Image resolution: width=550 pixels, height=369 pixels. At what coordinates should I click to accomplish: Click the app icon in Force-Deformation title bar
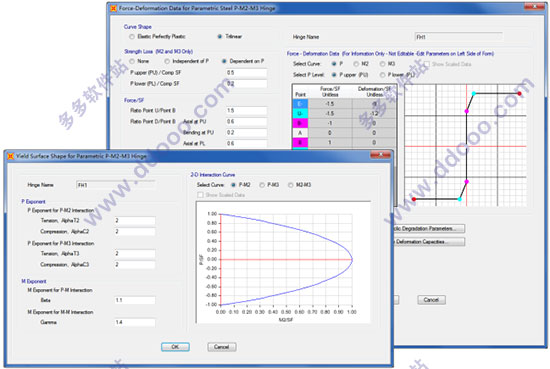[113, 8]
